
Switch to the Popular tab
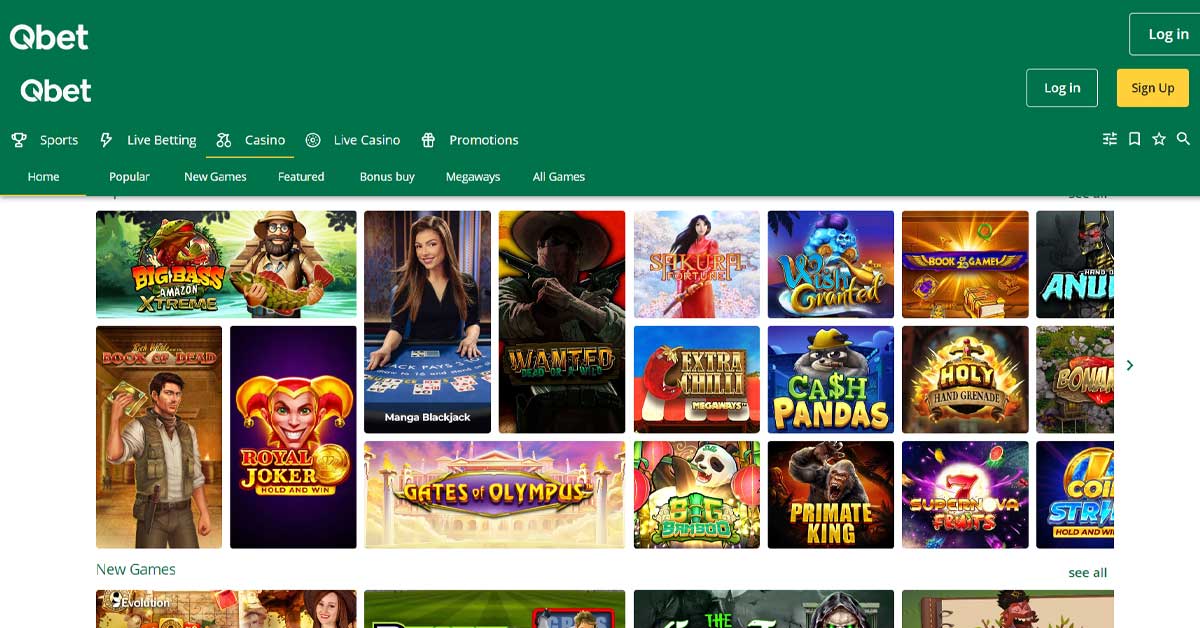pos(129,177)
